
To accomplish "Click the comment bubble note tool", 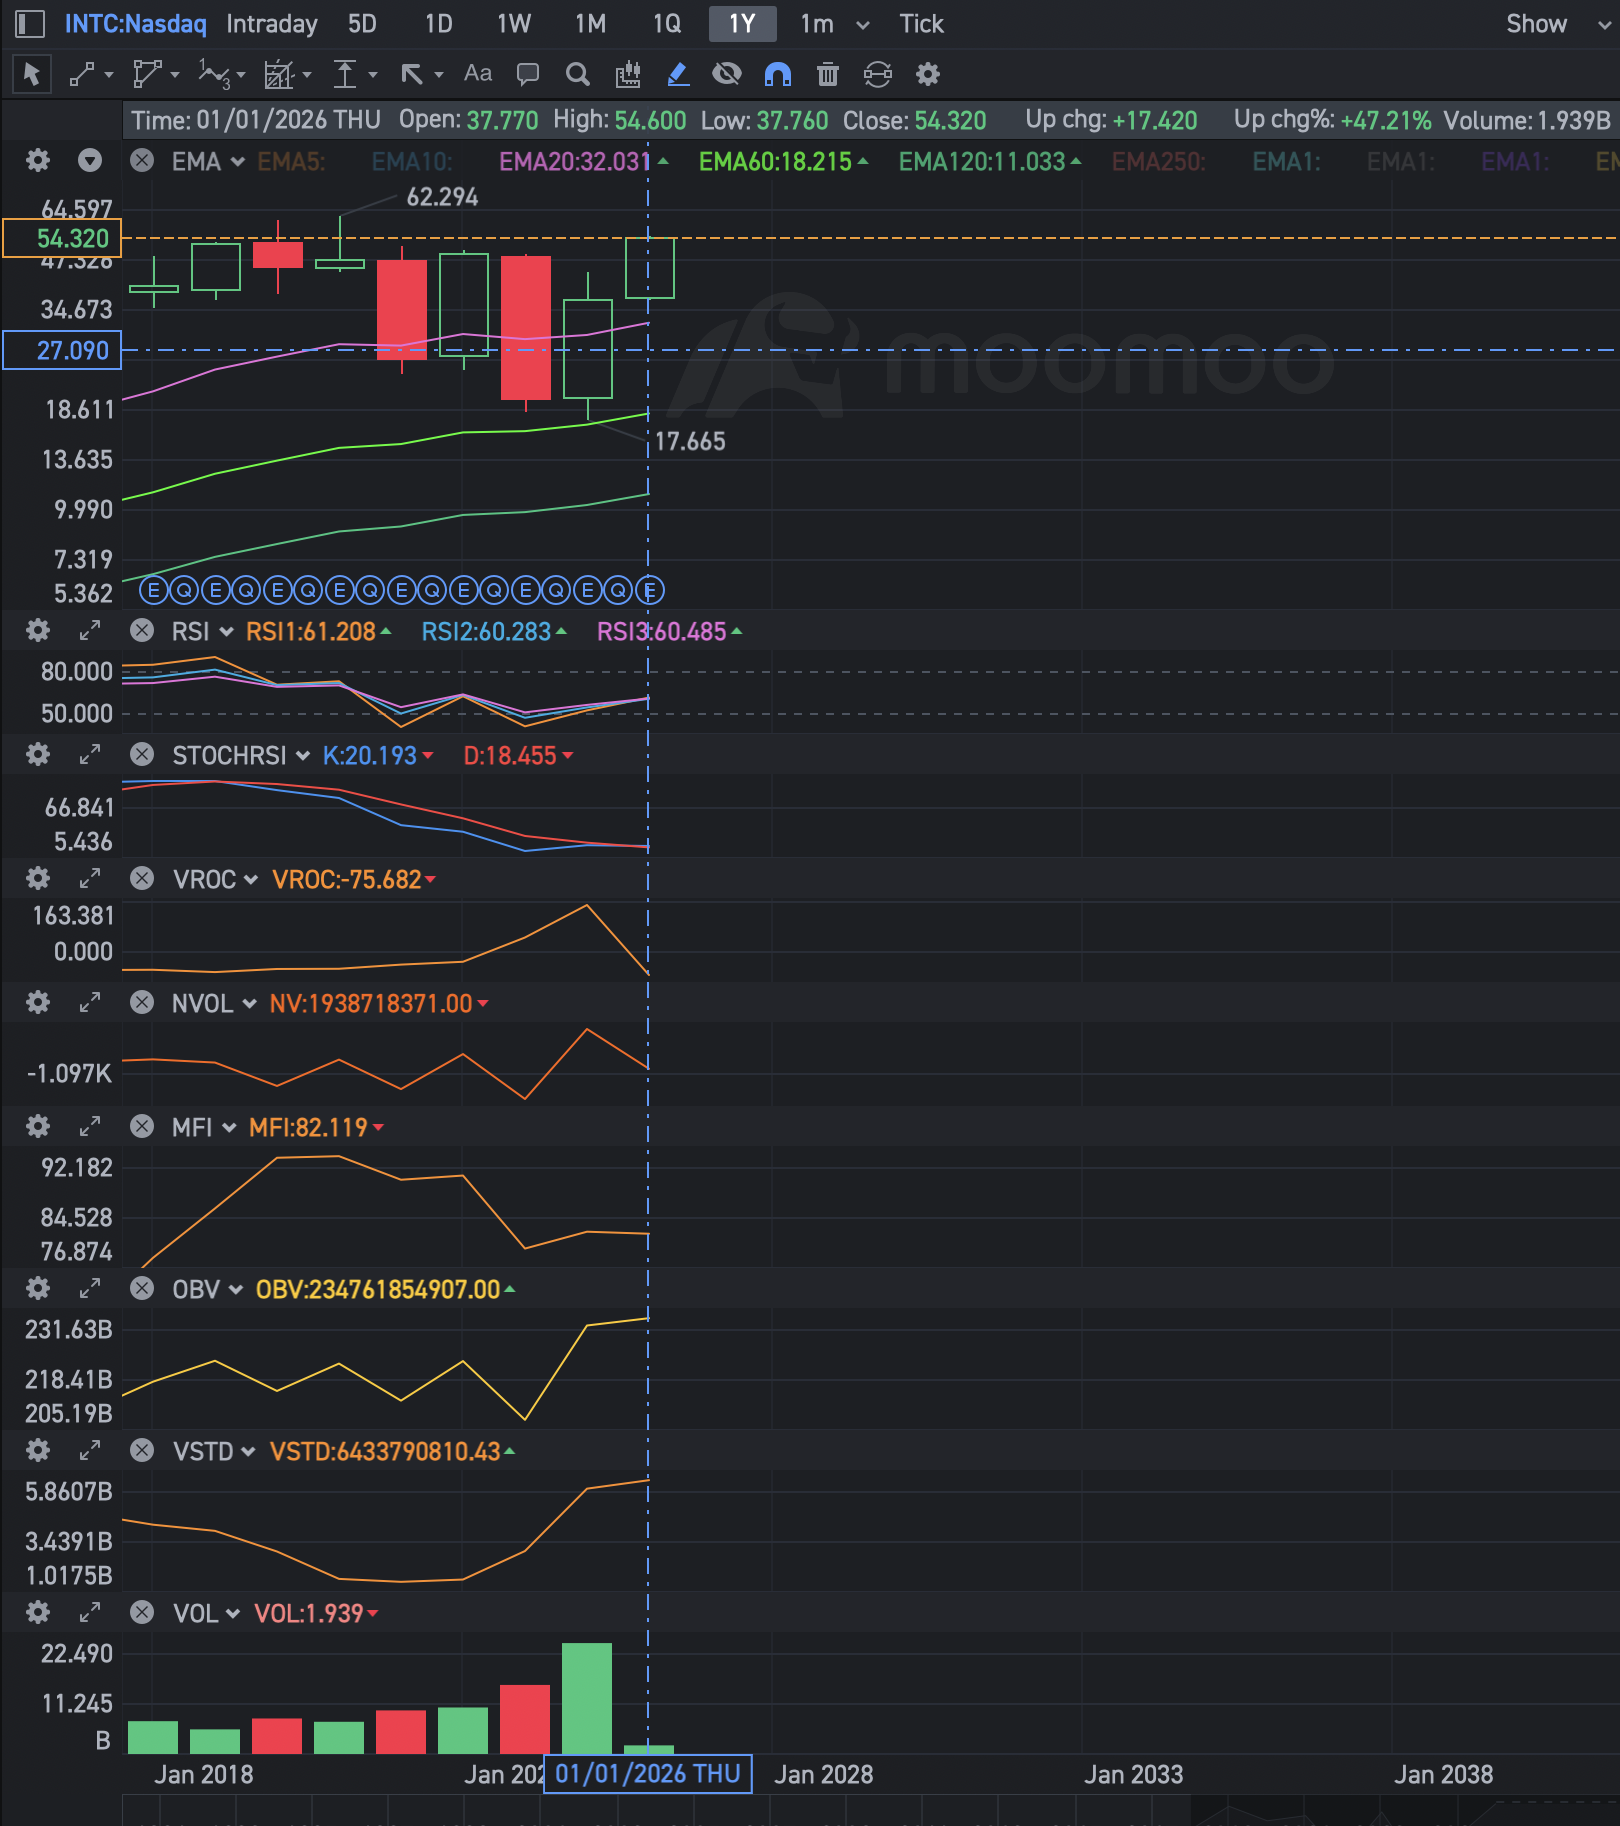I will (x=527, y=74).
